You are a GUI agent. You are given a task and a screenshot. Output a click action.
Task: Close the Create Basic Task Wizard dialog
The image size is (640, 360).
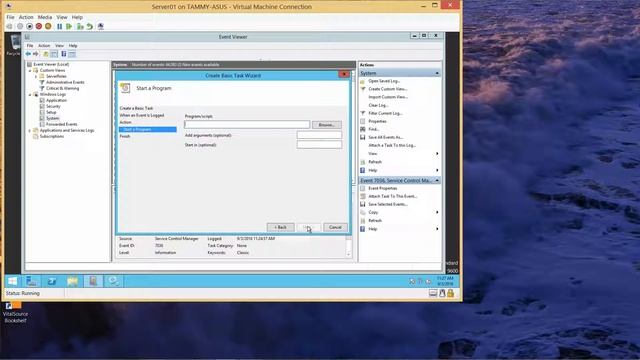click(344, 74)
